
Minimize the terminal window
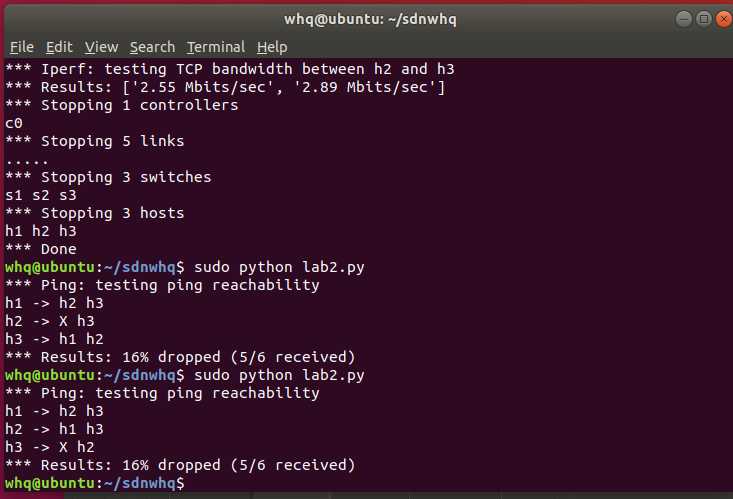coord(684,19)
